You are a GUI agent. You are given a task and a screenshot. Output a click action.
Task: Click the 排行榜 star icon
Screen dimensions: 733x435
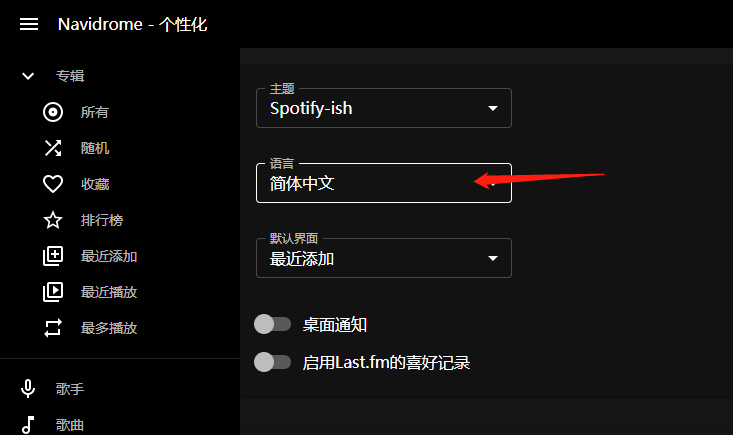53,220
